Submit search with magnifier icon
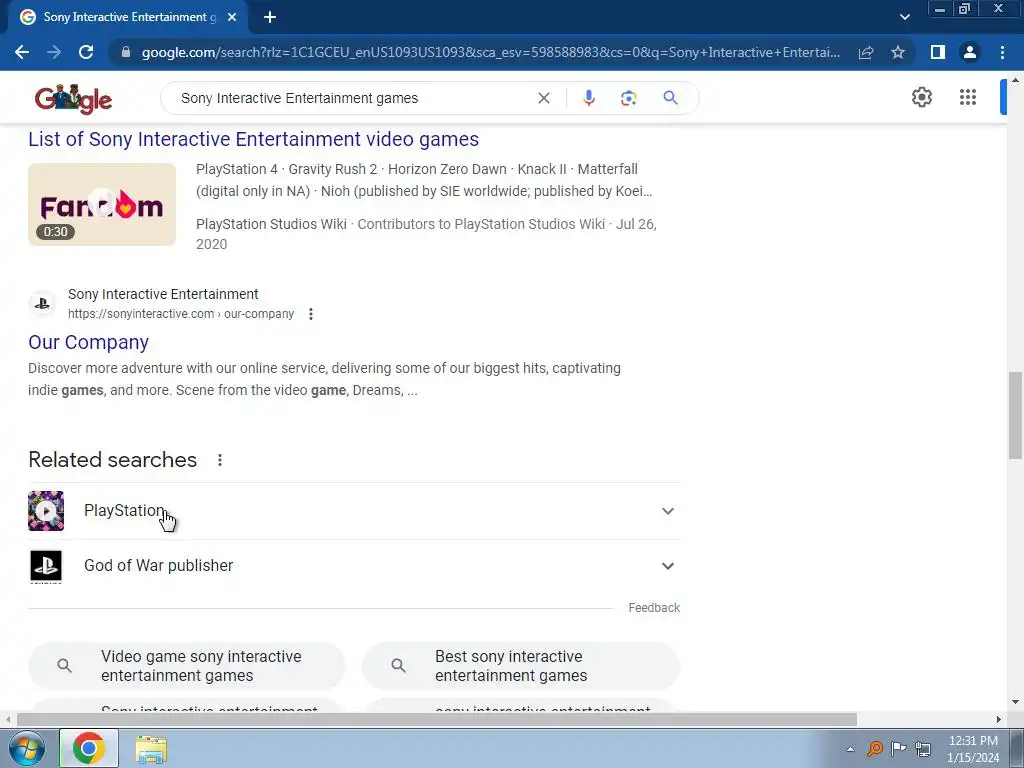The image size is (1024, 768). [x=670, y=98]
